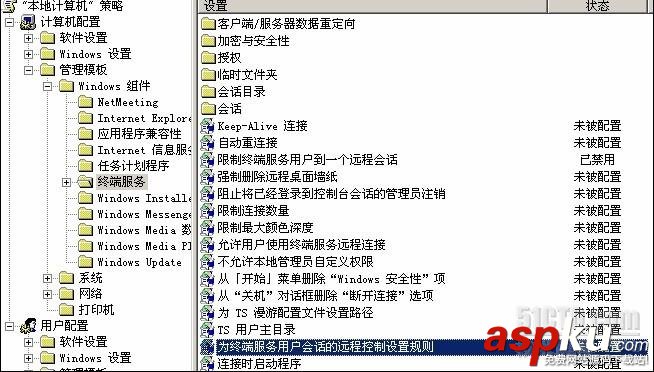The height and width of the screenshot is (372, 654).
Task: Sort by the 设置 column header
Action: [372, 6]
